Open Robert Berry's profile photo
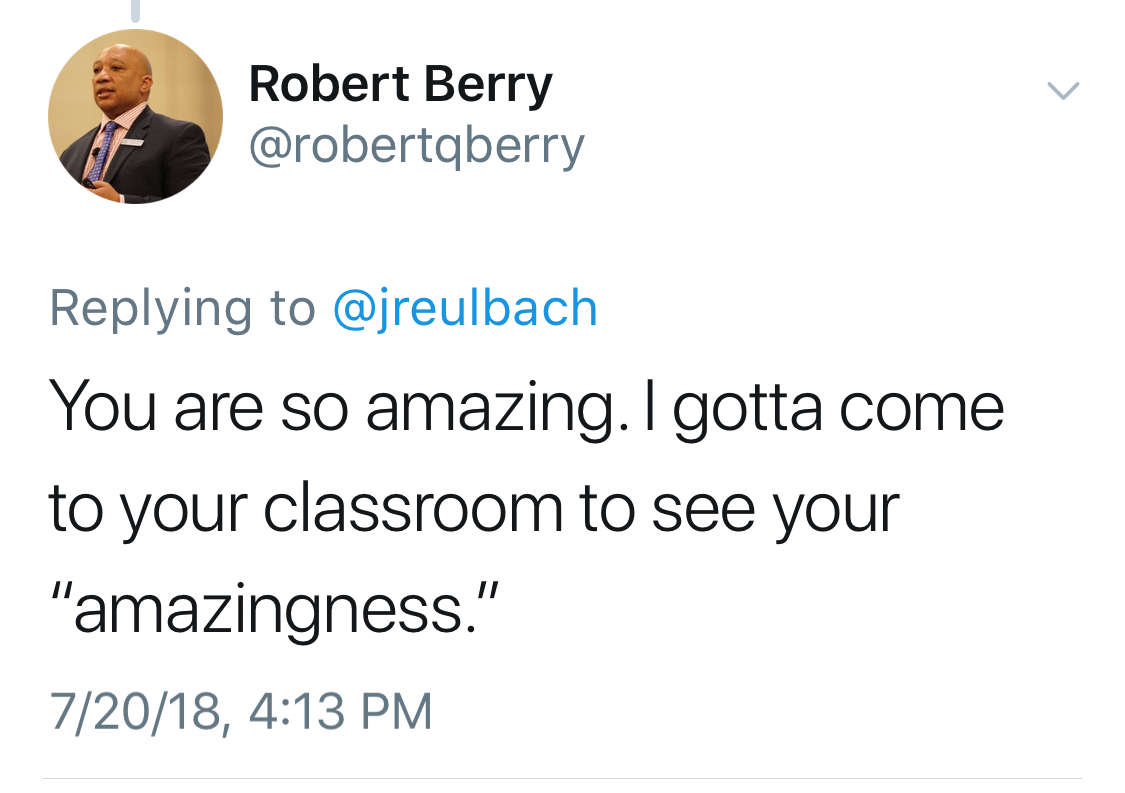1125x793 pixels. (135, 116)
